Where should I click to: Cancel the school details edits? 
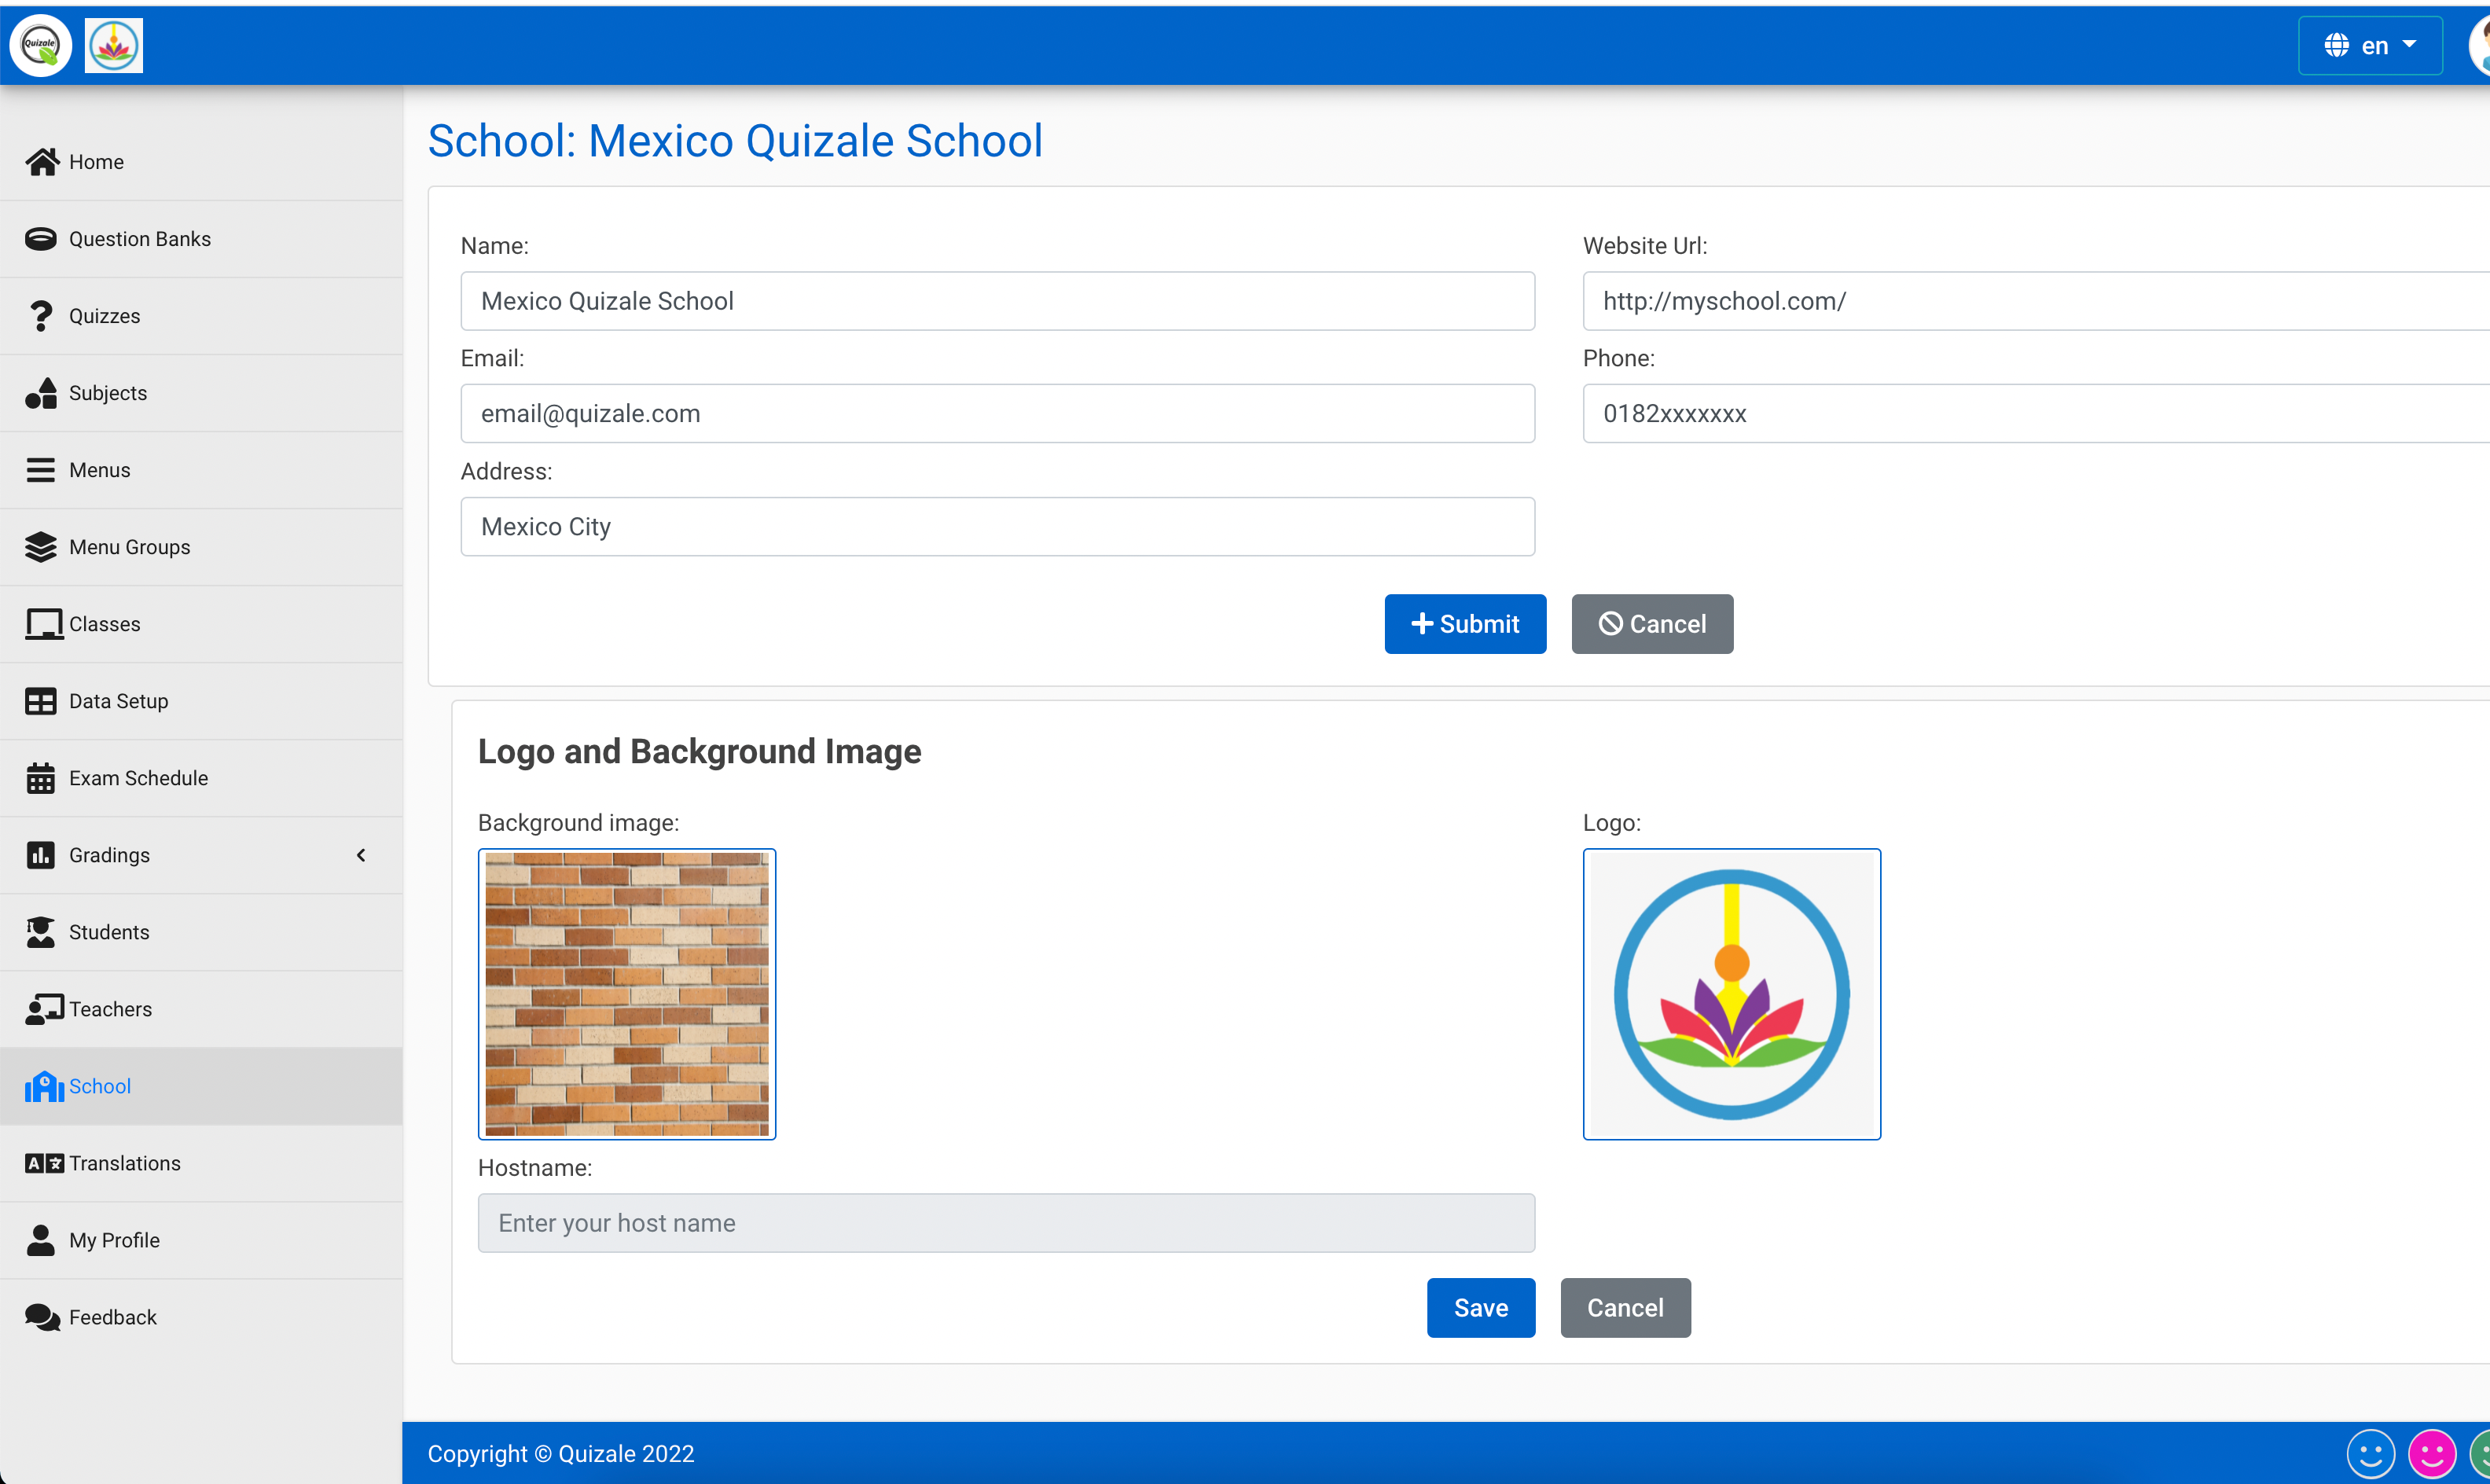[1652, 623]
